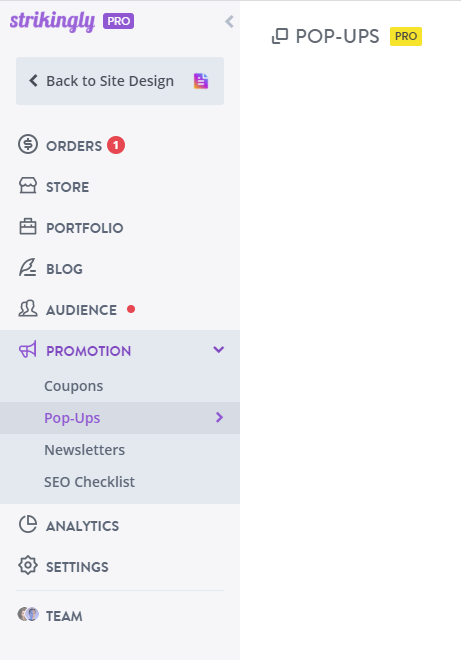Click the gradient document icon

pyautogui.click(x=201, y=81)
